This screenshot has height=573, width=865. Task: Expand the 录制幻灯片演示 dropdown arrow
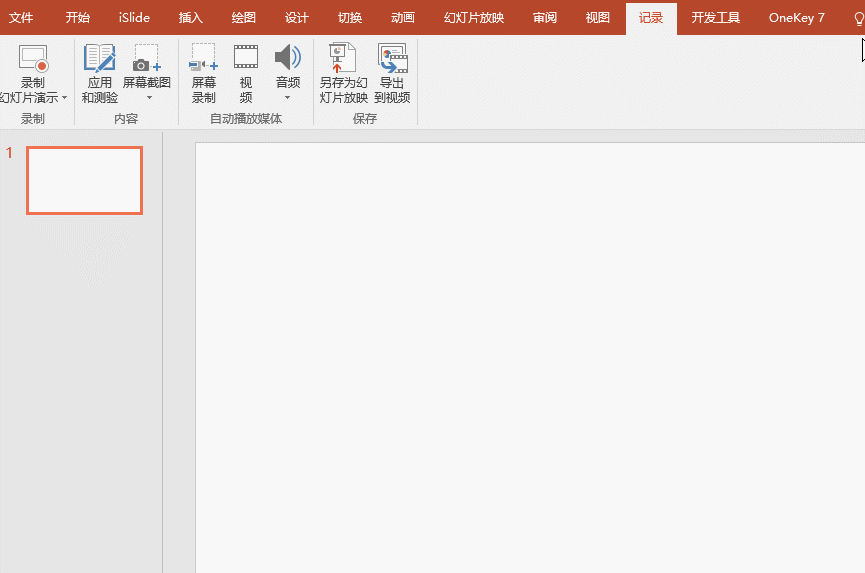pyautogui.click(x=65, y=98)
